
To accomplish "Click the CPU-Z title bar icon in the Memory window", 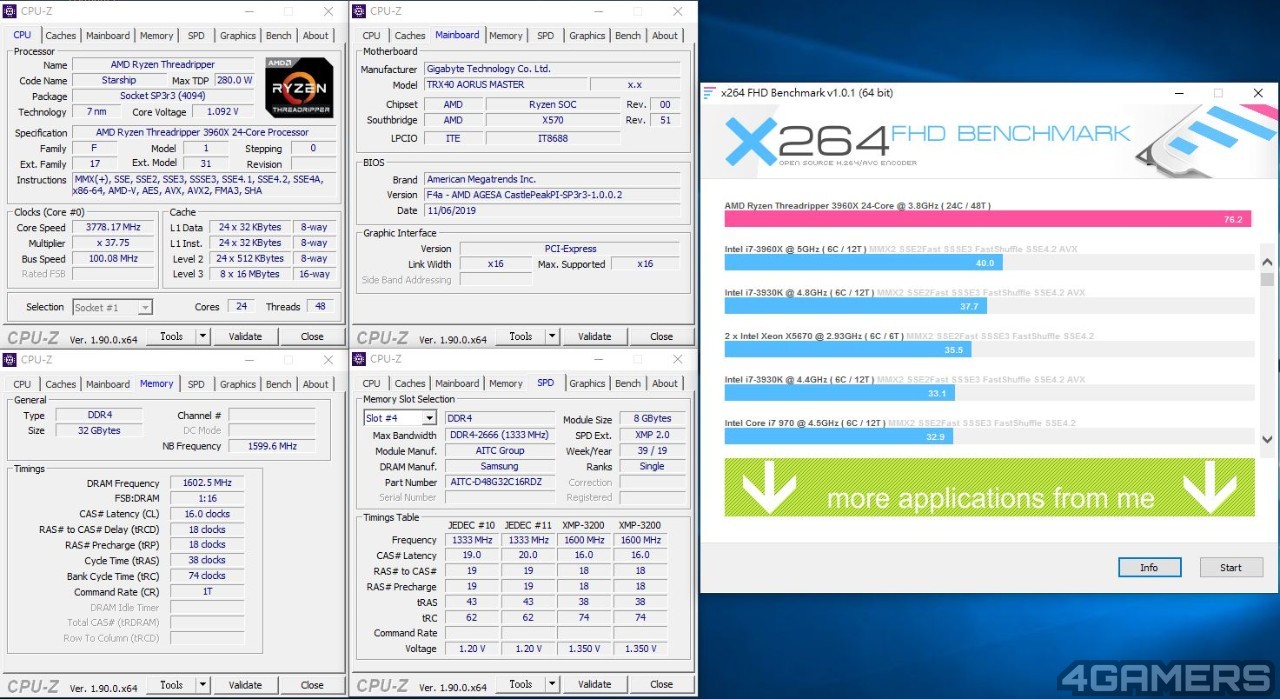I will (x=11, y=360).
